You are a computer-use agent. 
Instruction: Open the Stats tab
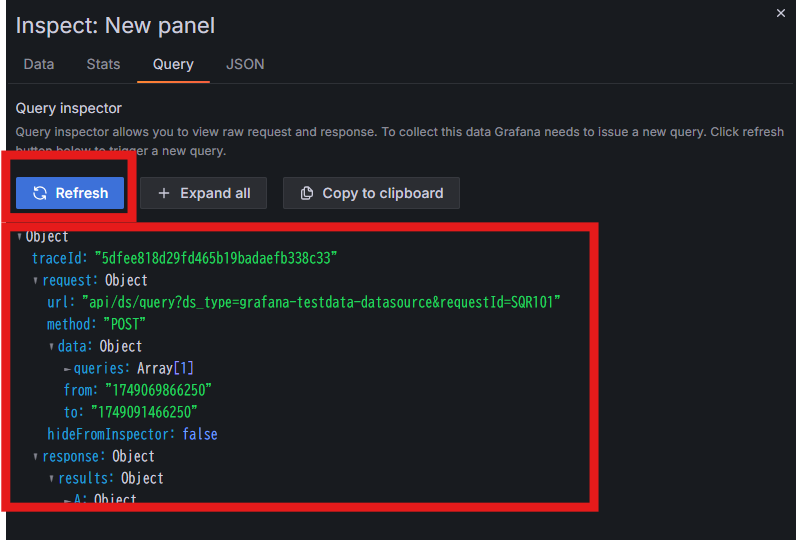tap(103, 64)
